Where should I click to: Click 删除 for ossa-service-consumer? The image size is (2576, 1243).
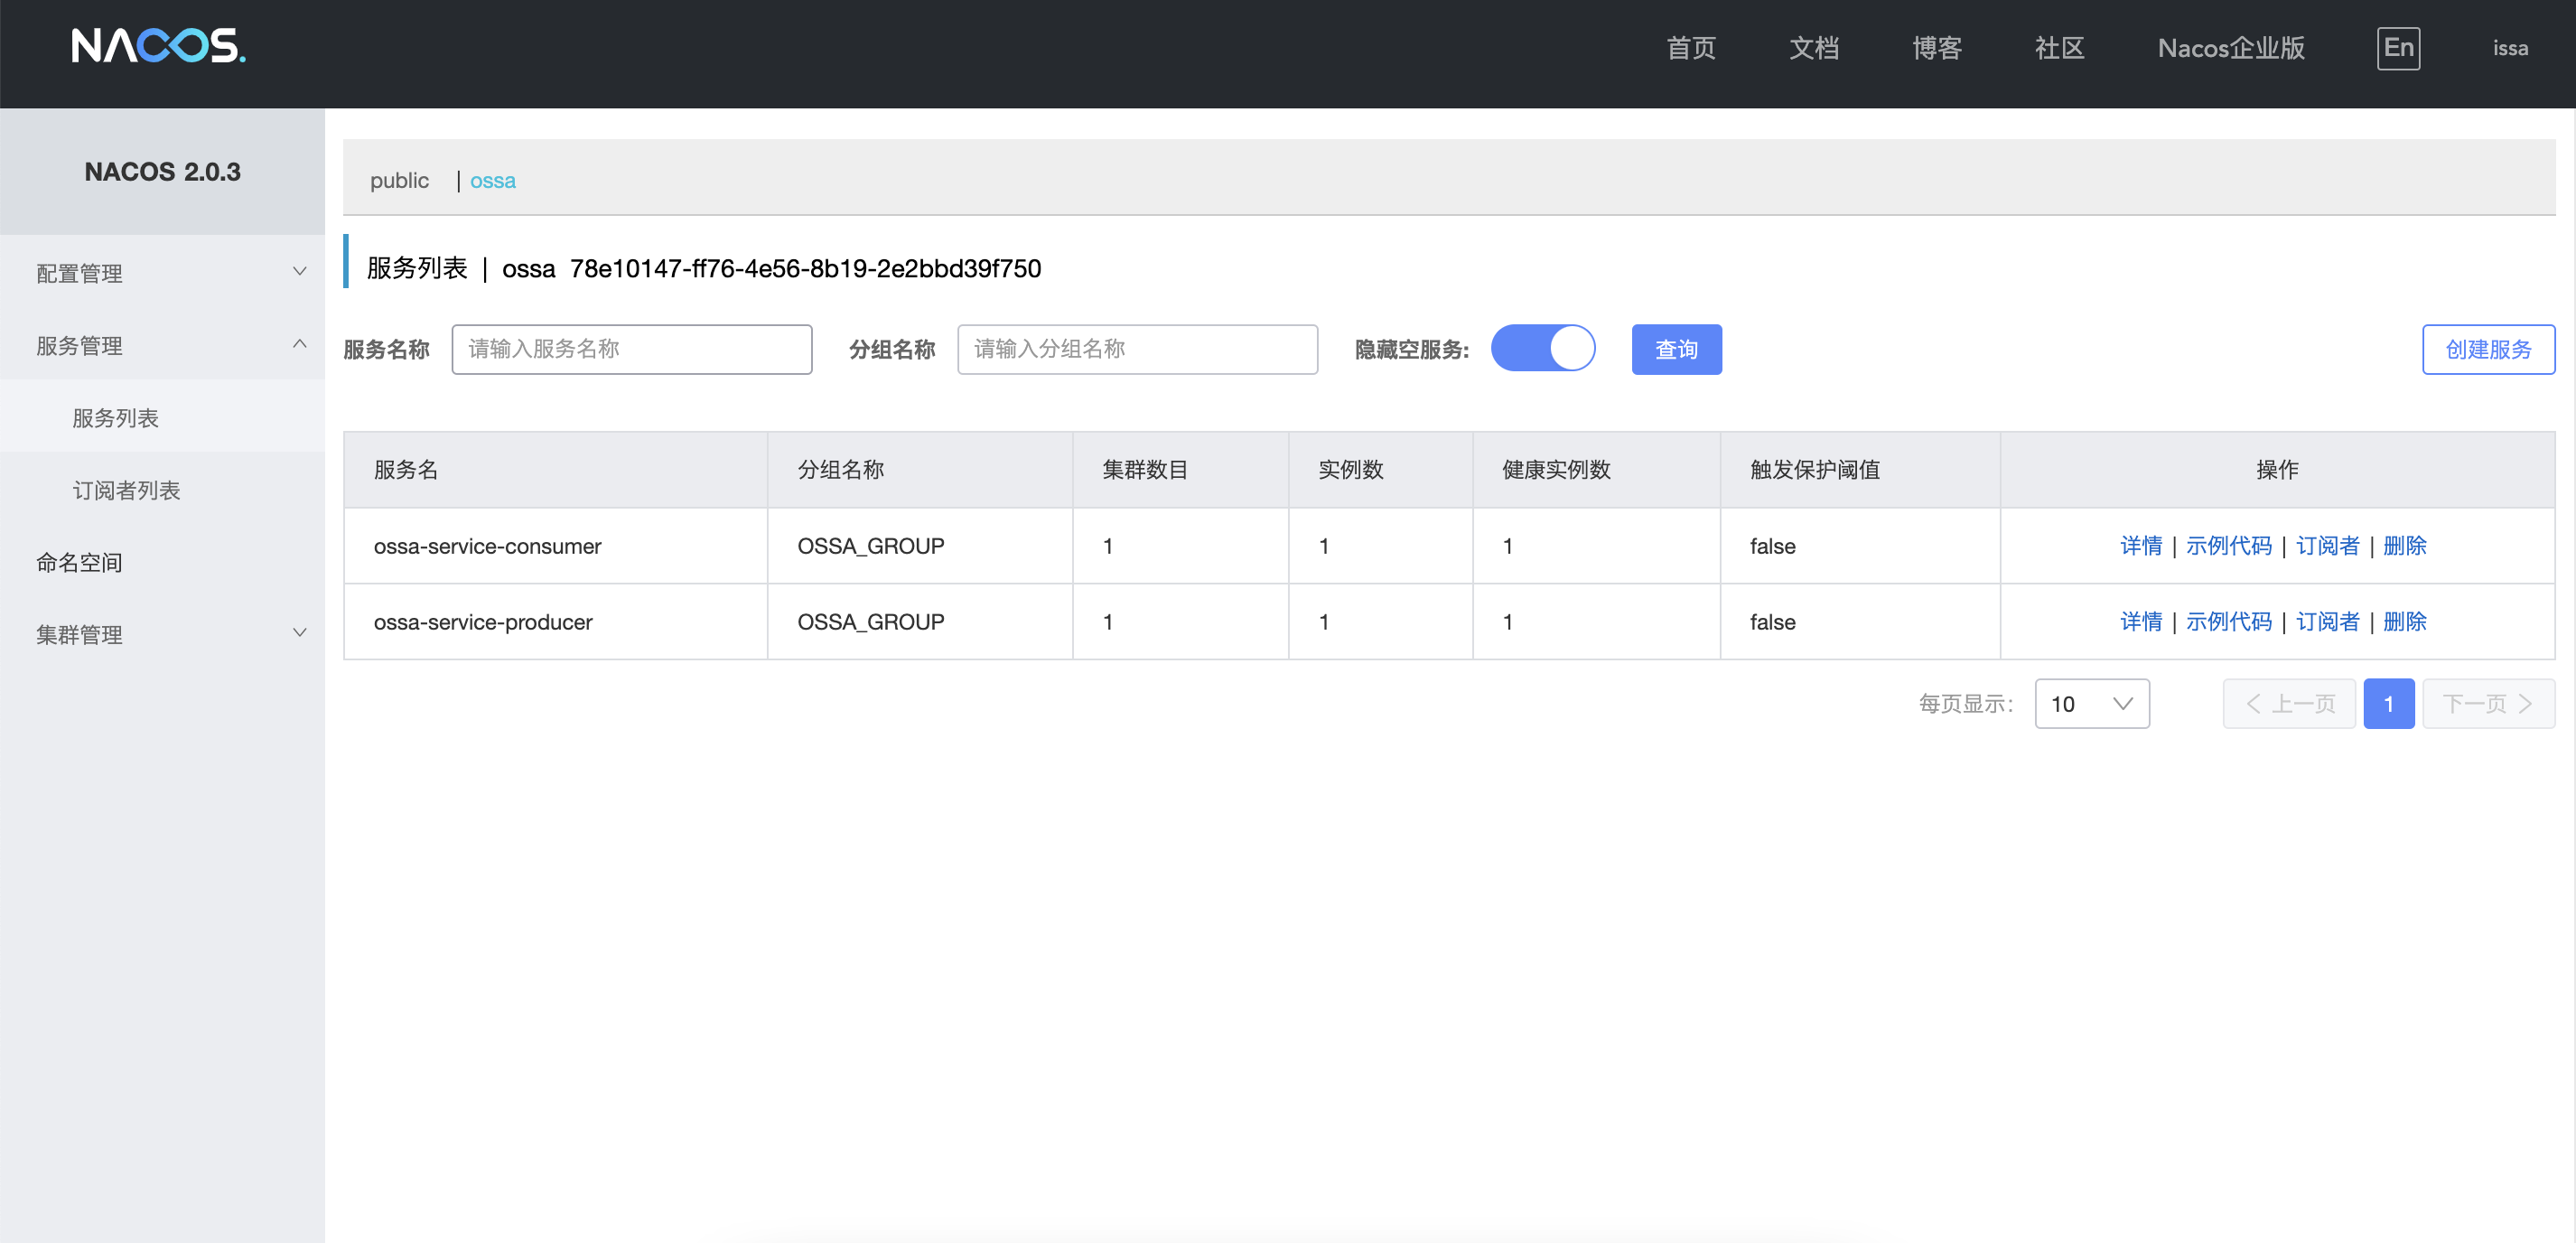[2404, 546]
